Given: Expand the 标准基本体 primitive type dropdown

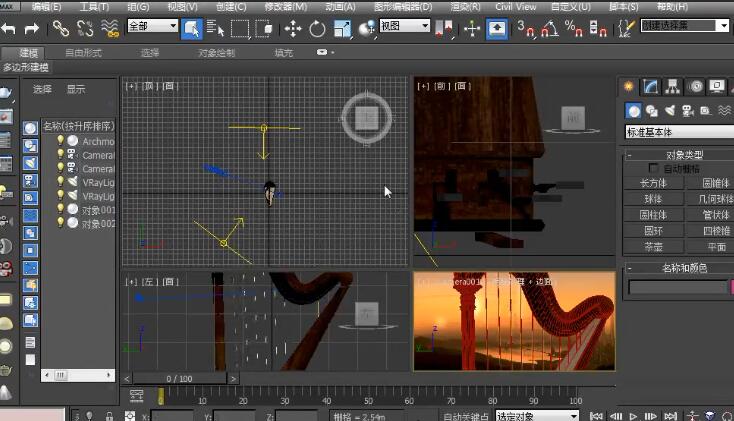Looking at the screenshot, I should tap(680, 132).
